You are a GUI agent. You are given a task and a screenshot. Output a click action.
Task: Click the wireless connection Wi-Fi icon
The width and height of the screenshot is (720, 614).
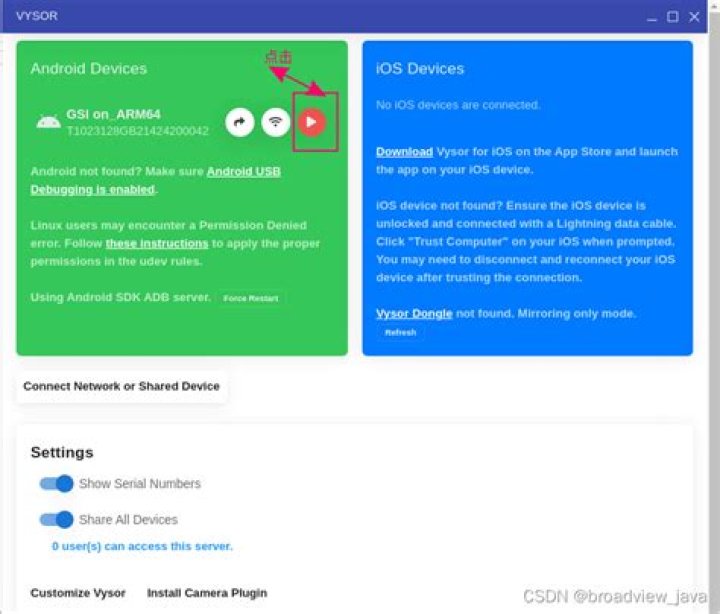pos(276,122)
